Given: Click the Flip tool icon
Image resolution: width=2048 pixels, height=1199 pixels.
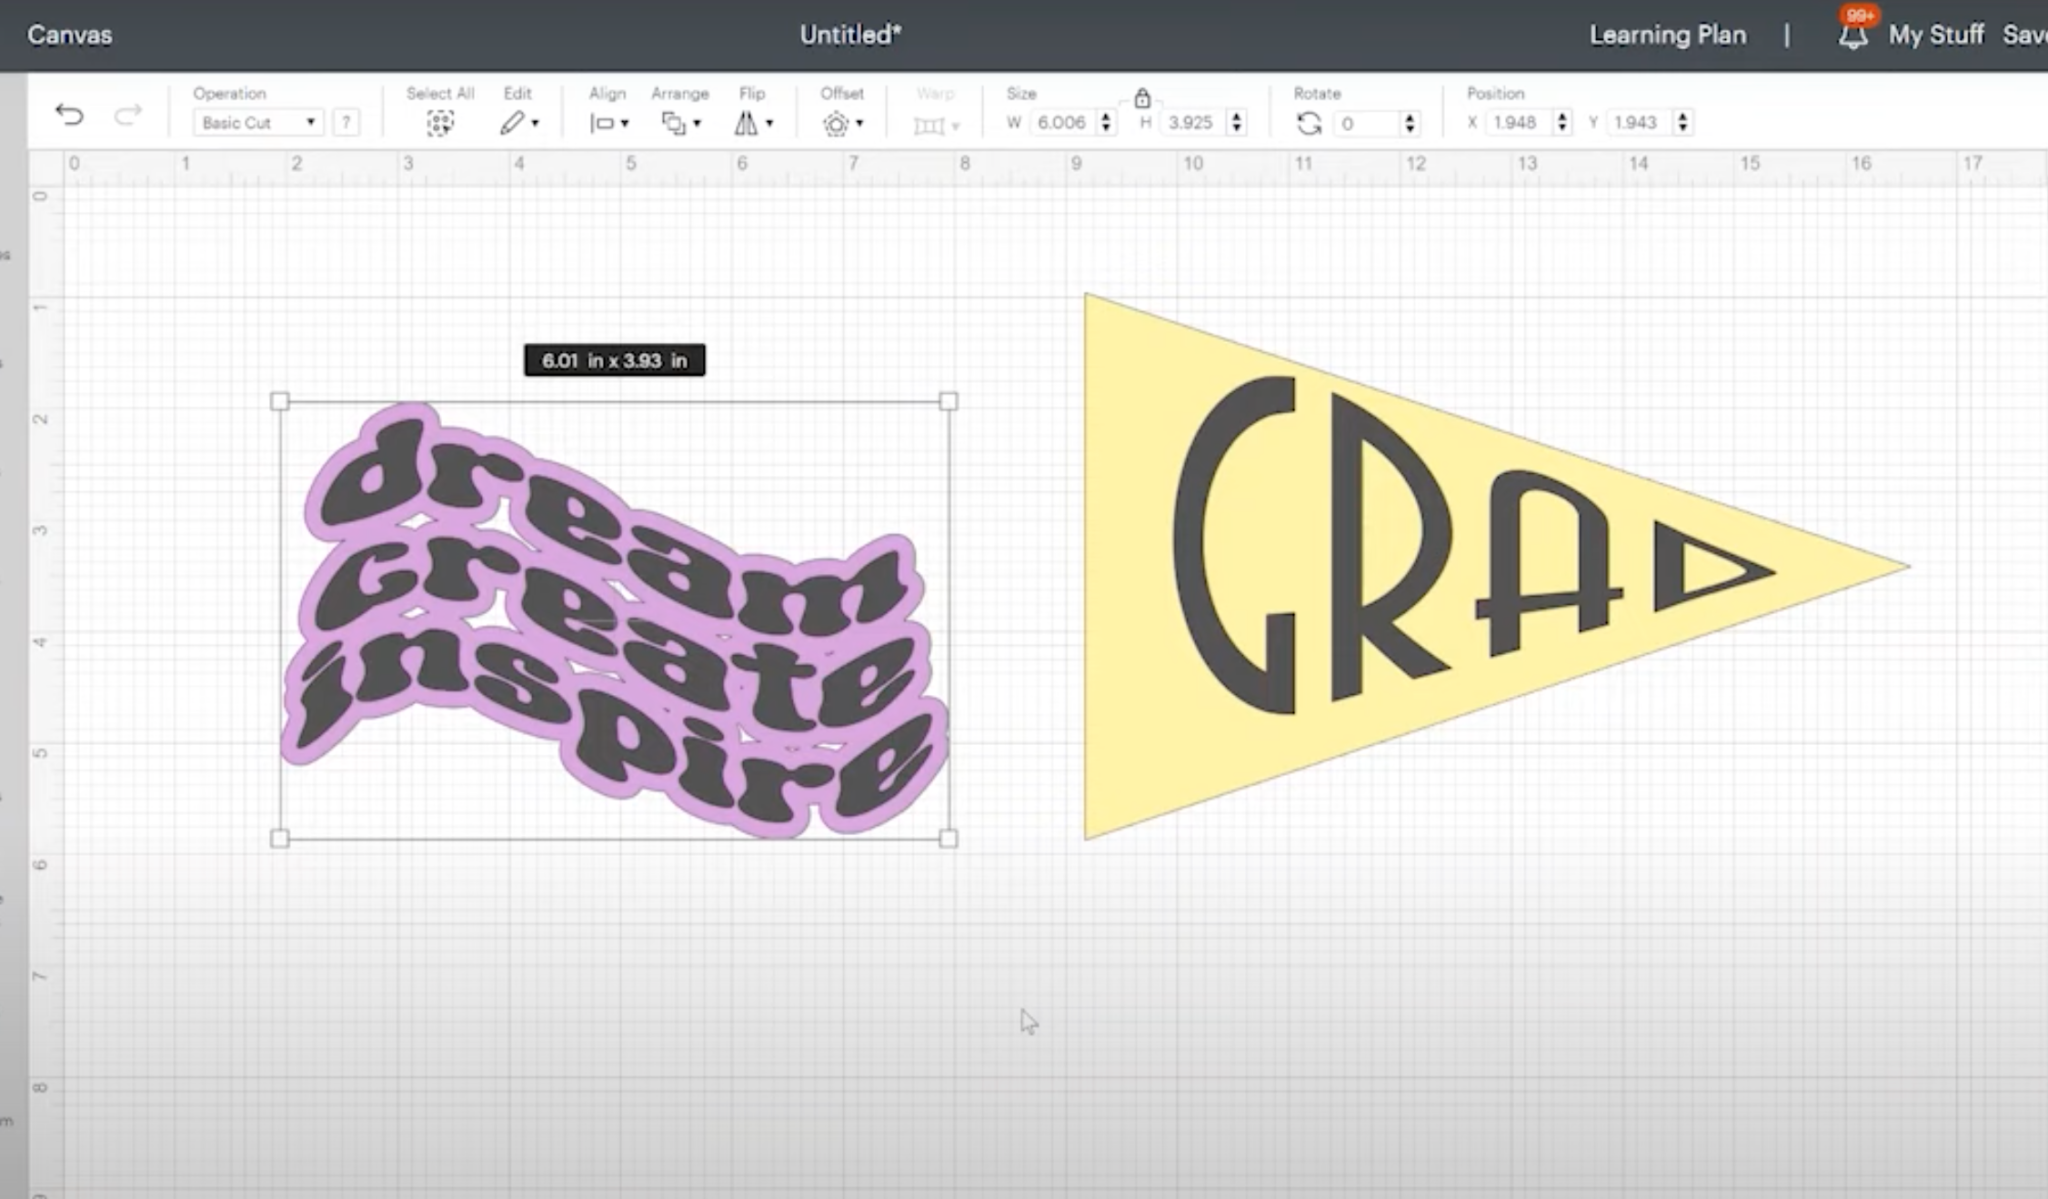Looking at the screenshot, I should click(744, 121).
